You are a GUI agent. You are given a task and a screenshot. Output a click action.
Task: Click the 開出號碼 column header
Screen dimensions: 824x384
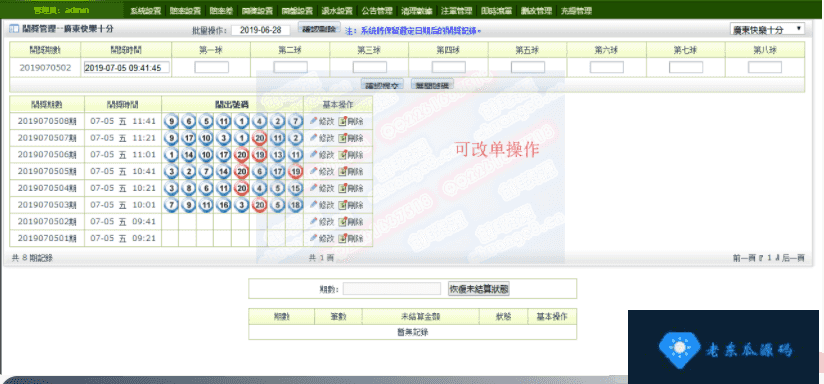pyautogui.click(x=232, y=104)
